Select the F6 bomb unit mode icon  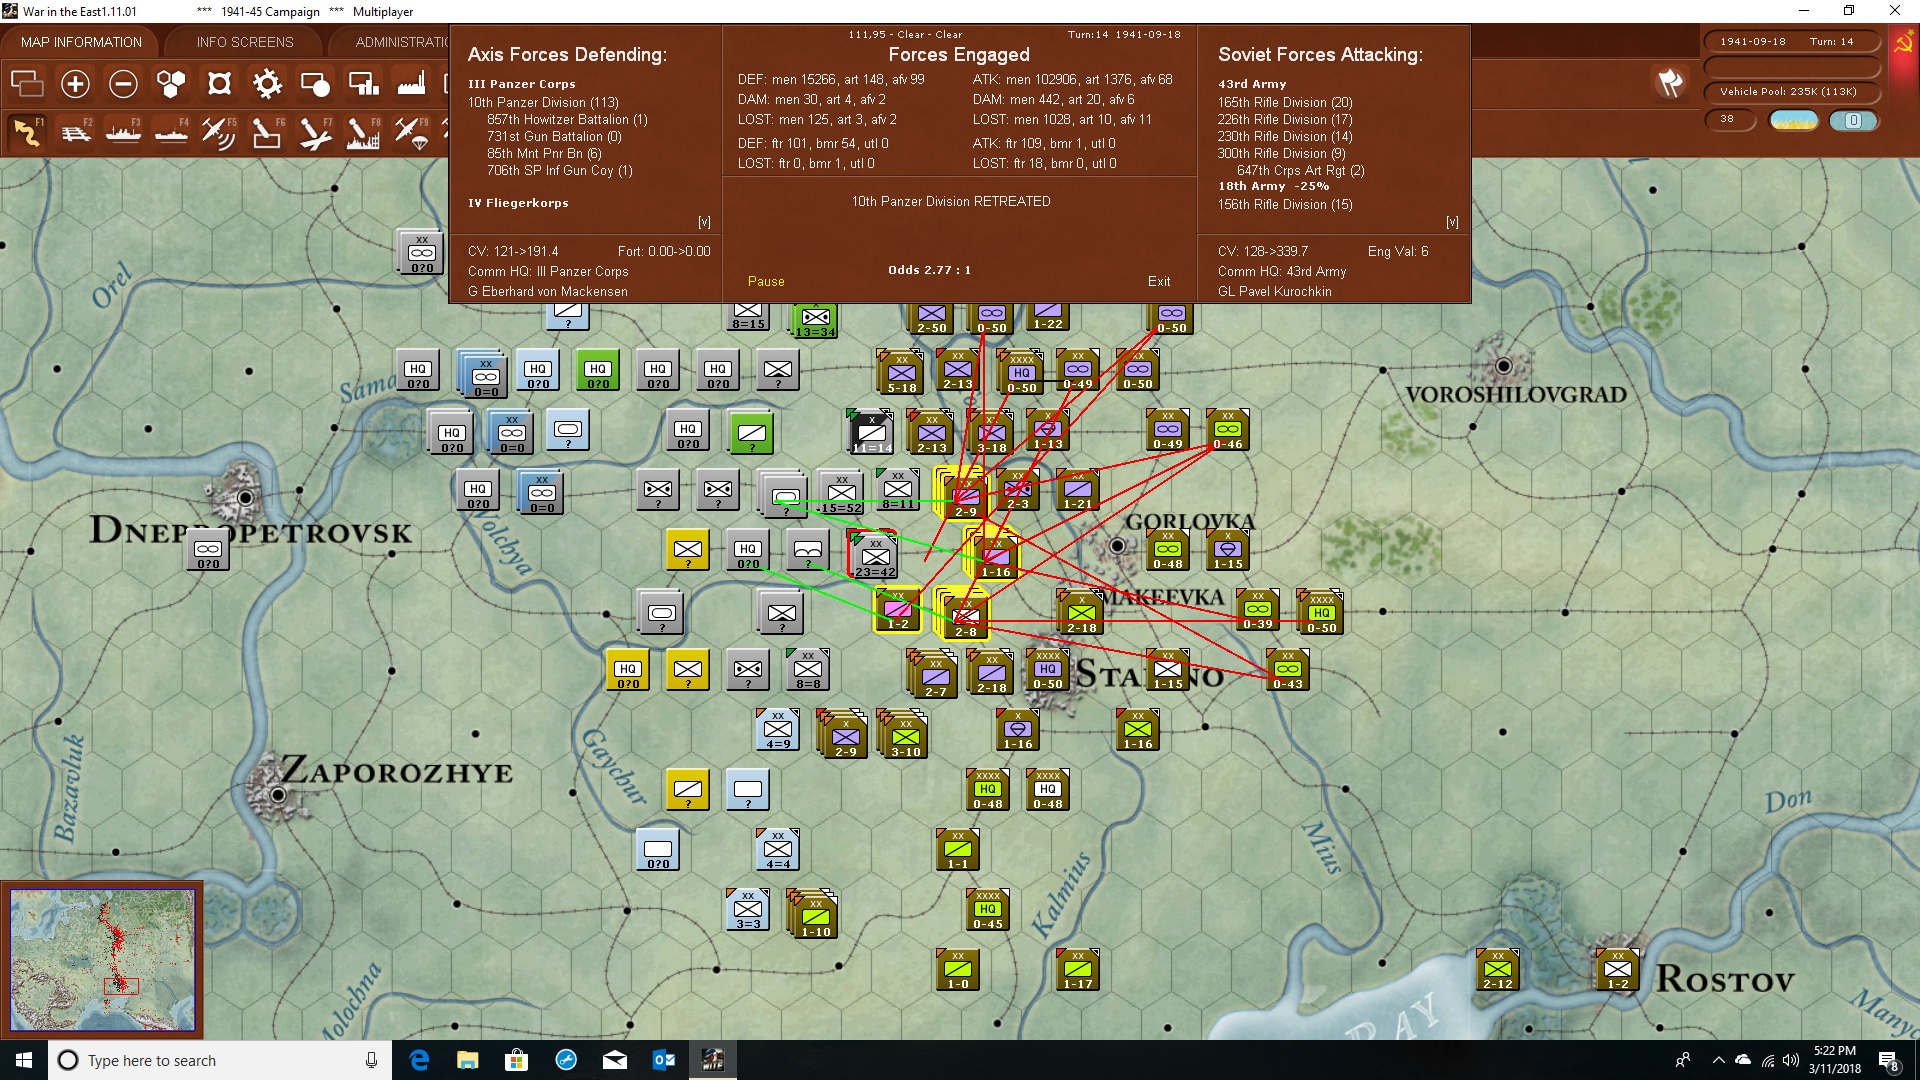(267, 132)
